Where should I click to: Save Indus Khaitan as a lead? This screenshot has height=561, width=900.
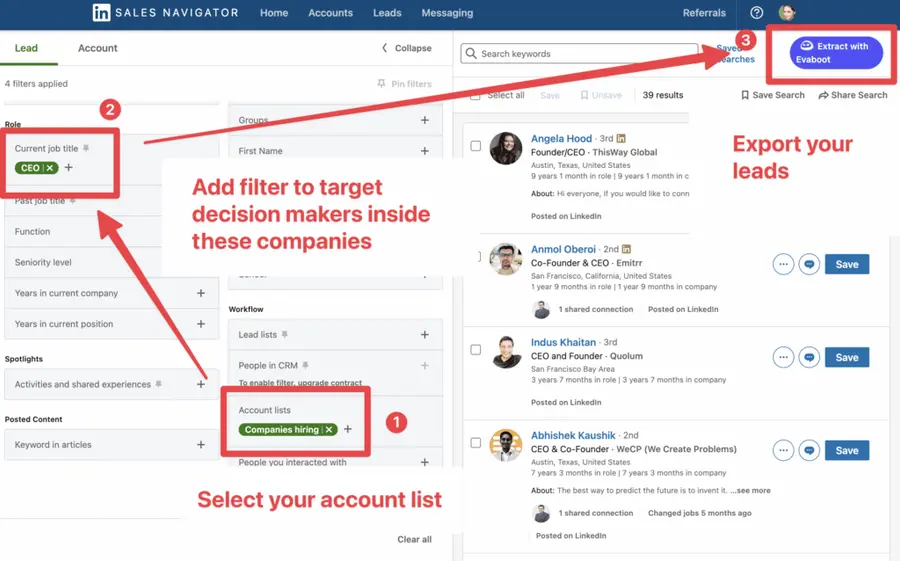pyautogui.click(x=847, y=357)
